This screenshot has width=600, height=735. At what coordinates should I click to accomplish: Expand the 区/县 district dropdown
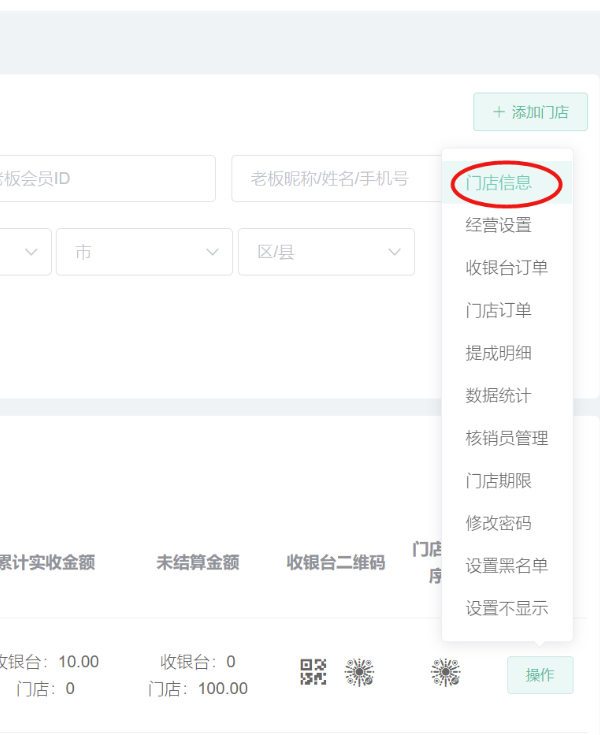[x=326, y=252]
